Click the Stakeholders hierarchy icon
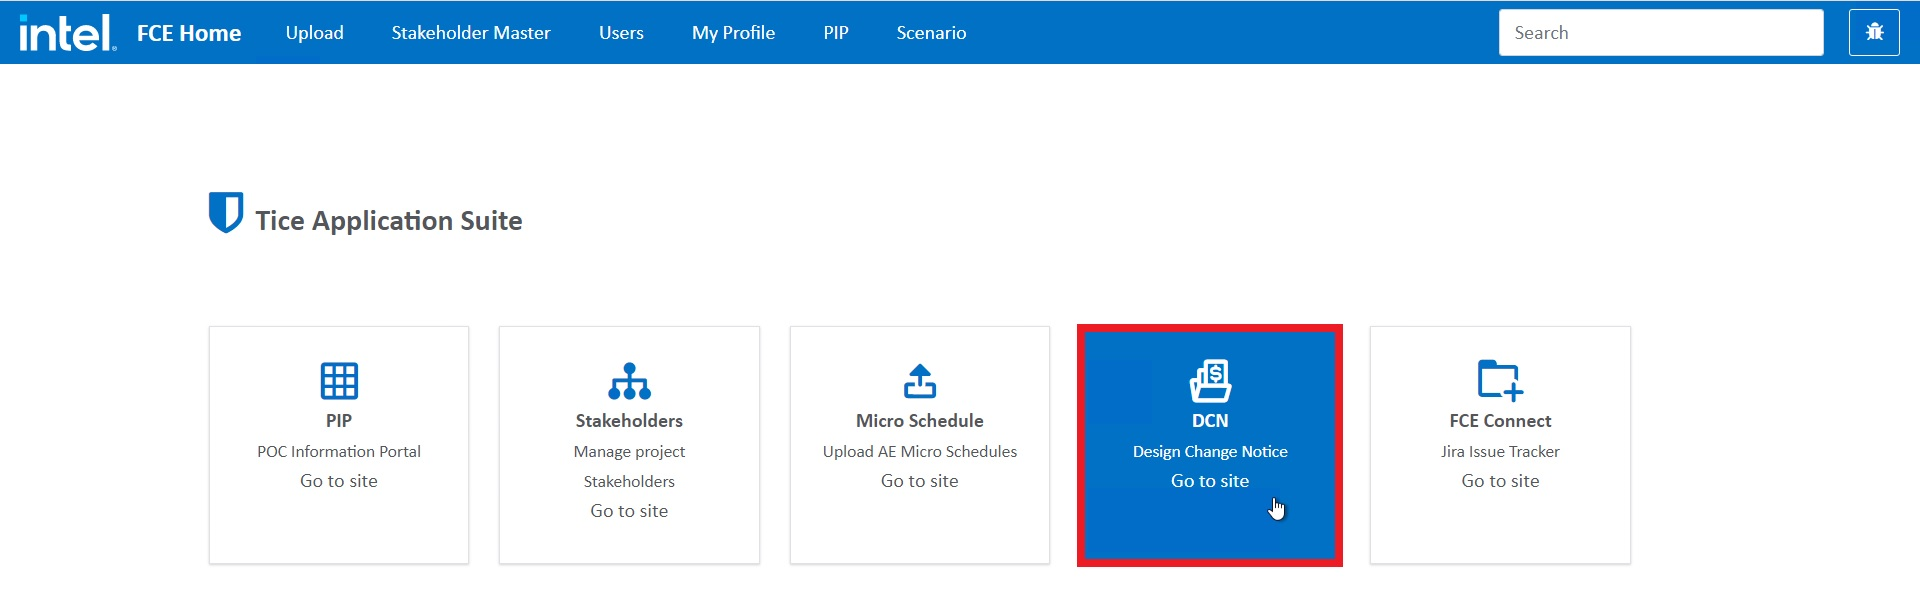The width and height of the screenshot is (1920, 602). (629, 381)
